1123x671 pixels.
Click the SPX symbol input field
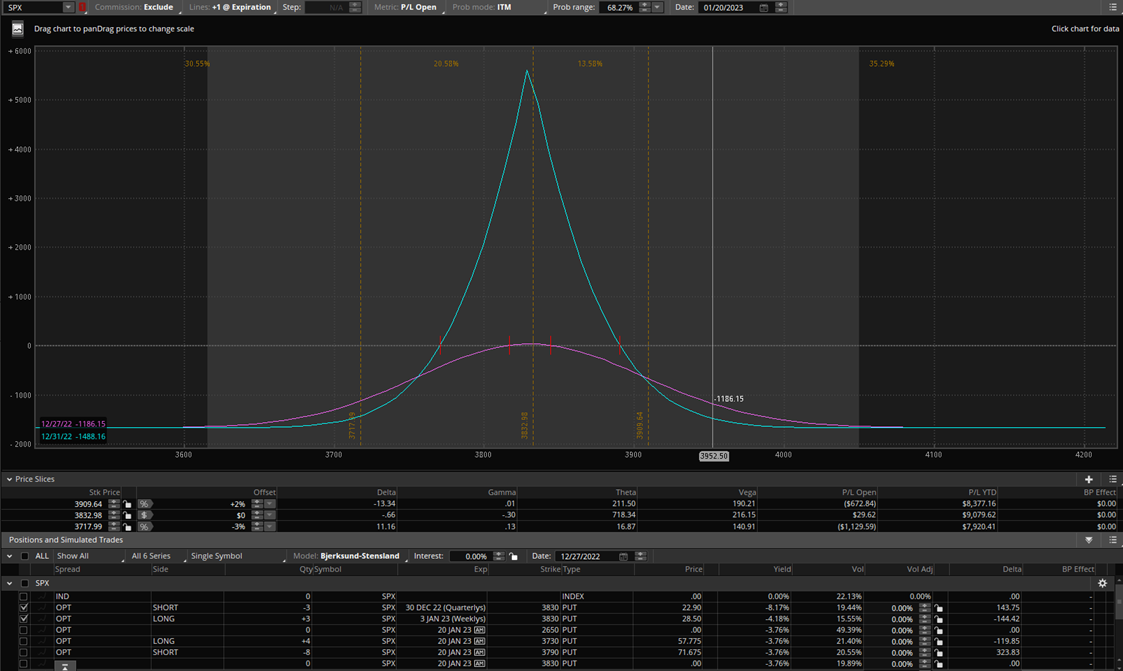tap(32, 7)
